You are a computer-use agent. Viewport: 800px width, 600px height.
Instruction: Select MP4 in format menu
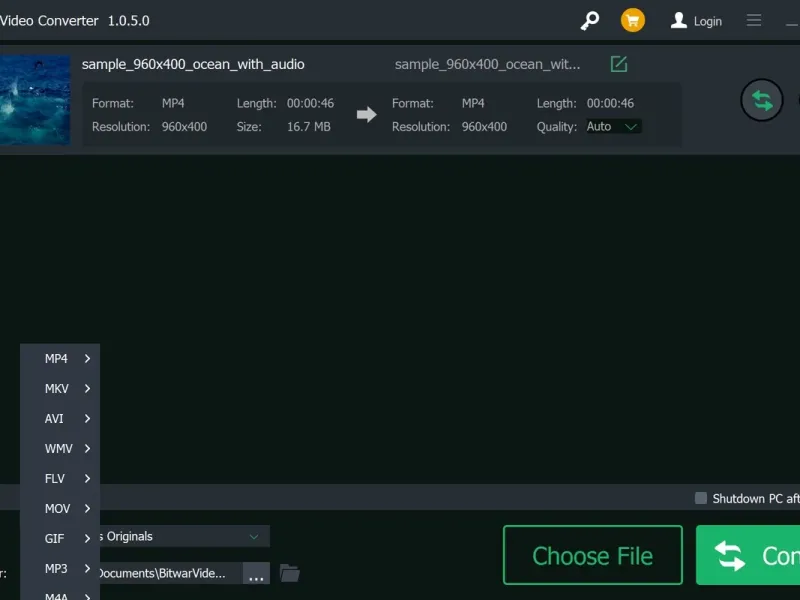[x=60, y=359]
